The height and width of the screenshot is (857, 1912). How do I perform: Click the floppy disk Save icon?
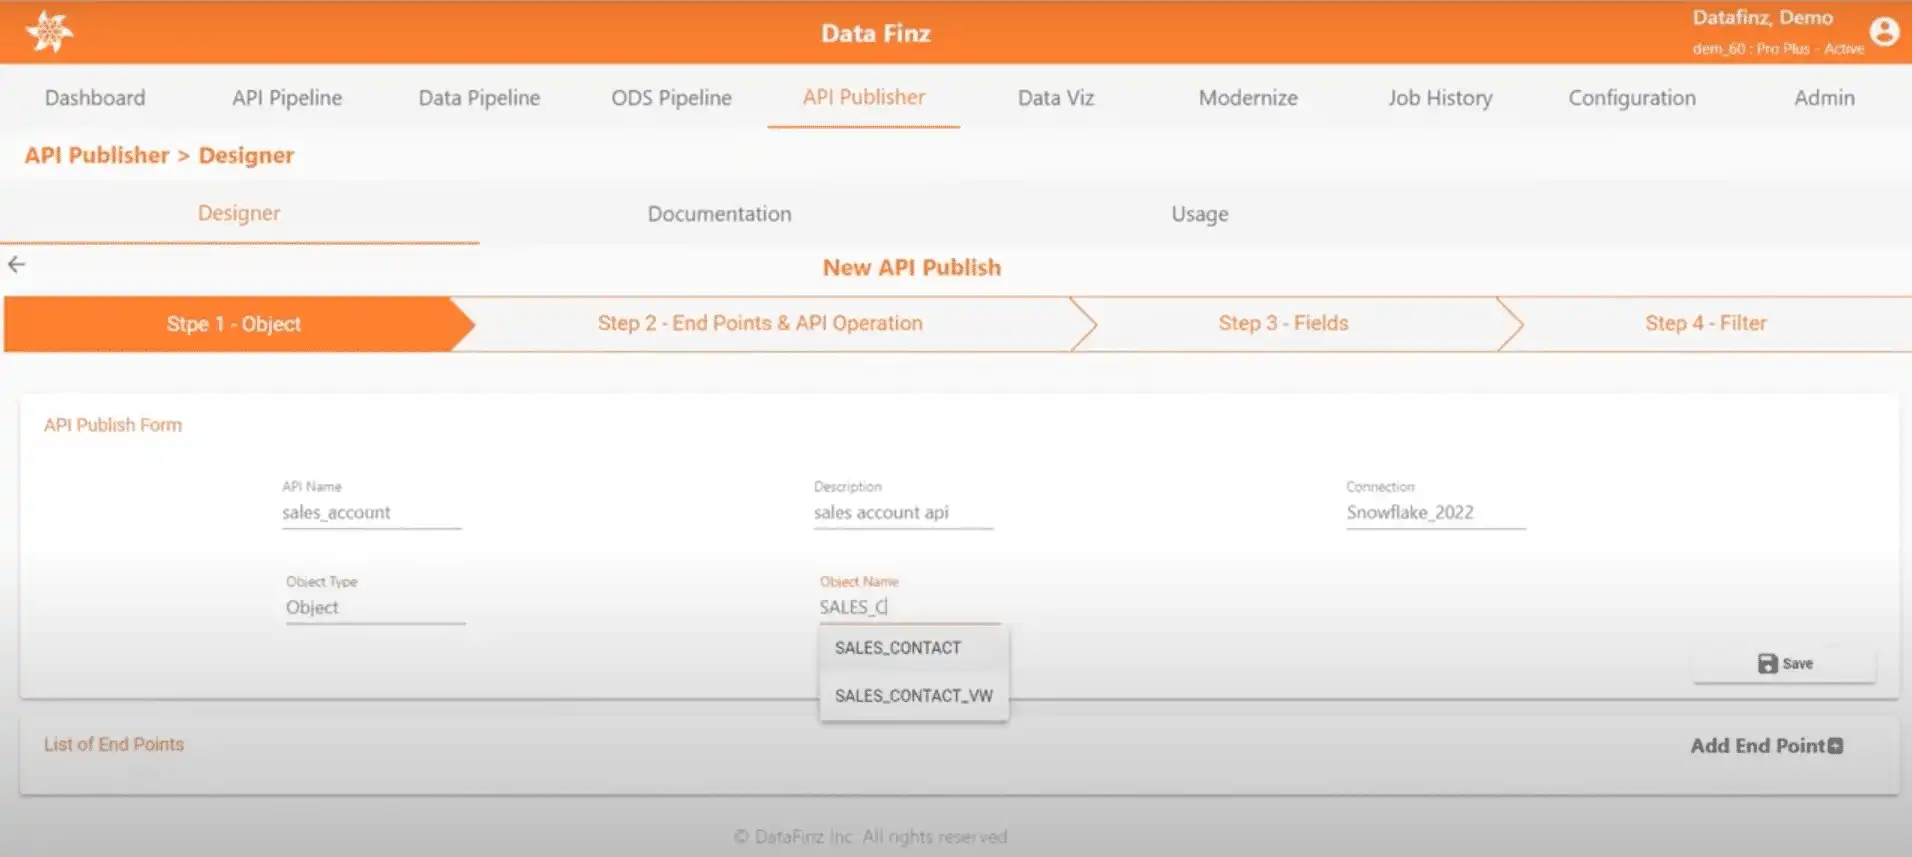[x=1768, y=663]
